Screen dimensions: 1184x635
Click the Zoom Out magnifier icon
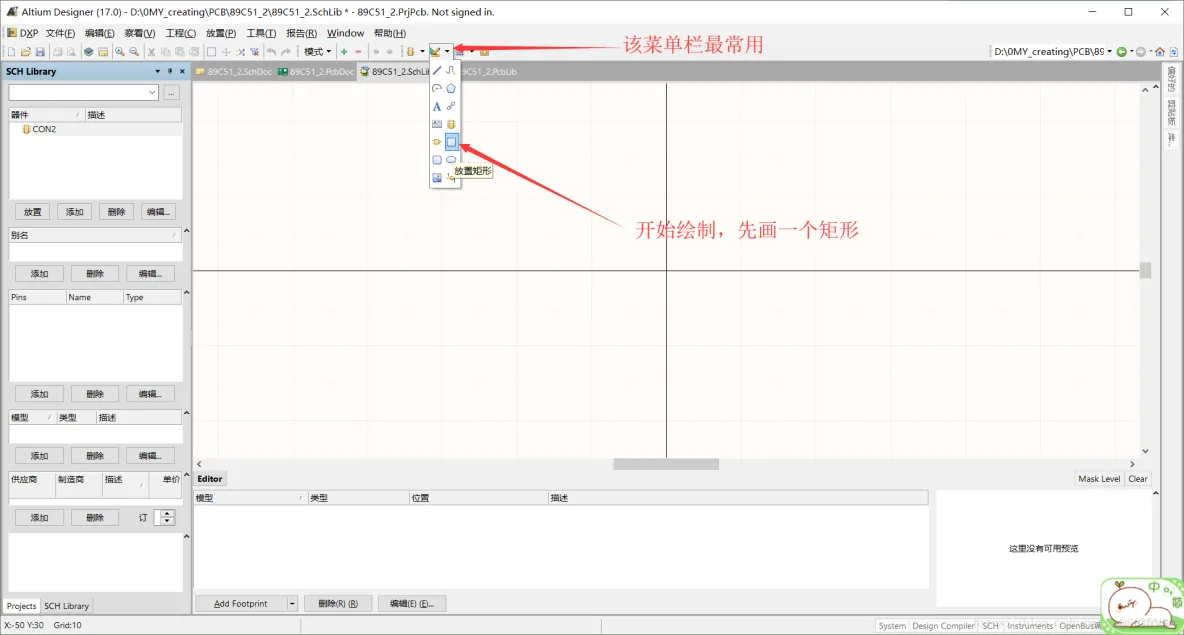134,51
